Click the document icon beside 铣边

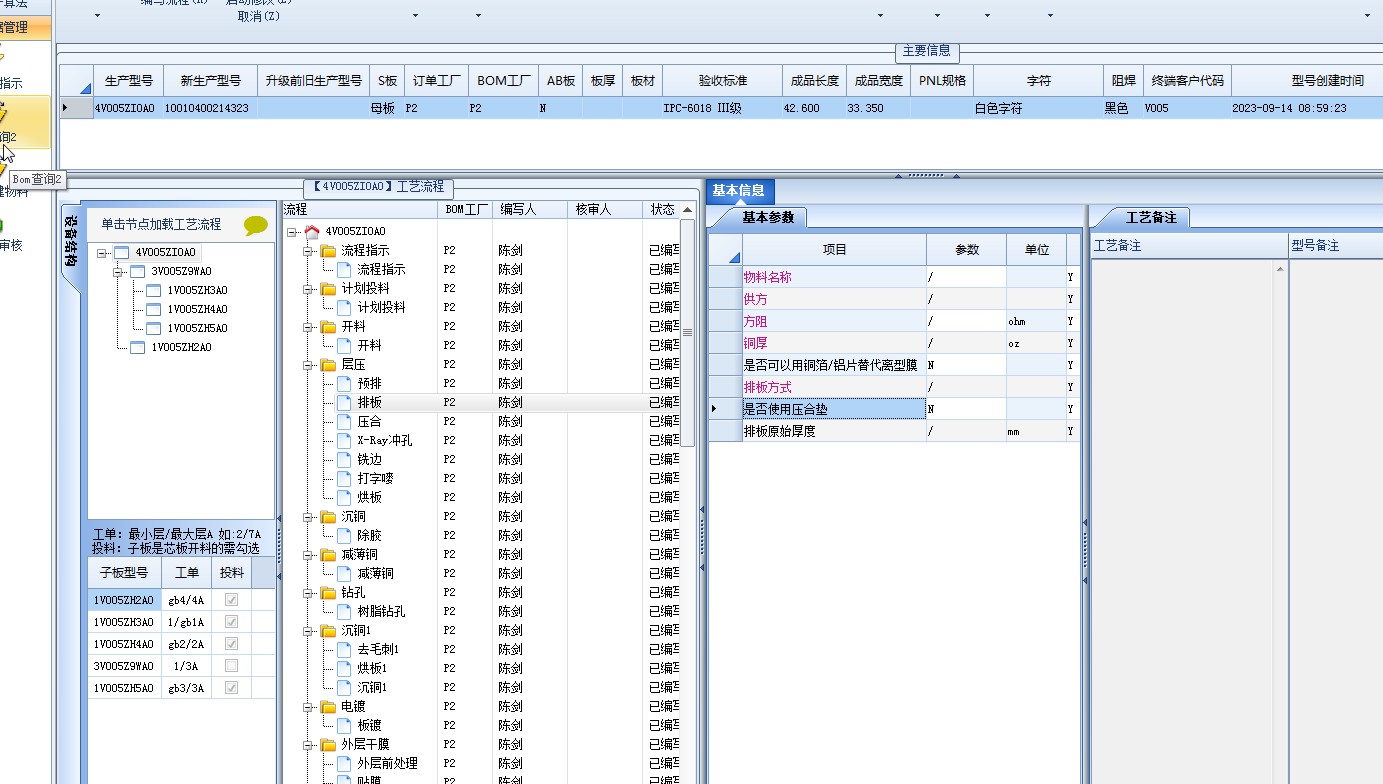[x=344, y=459]
